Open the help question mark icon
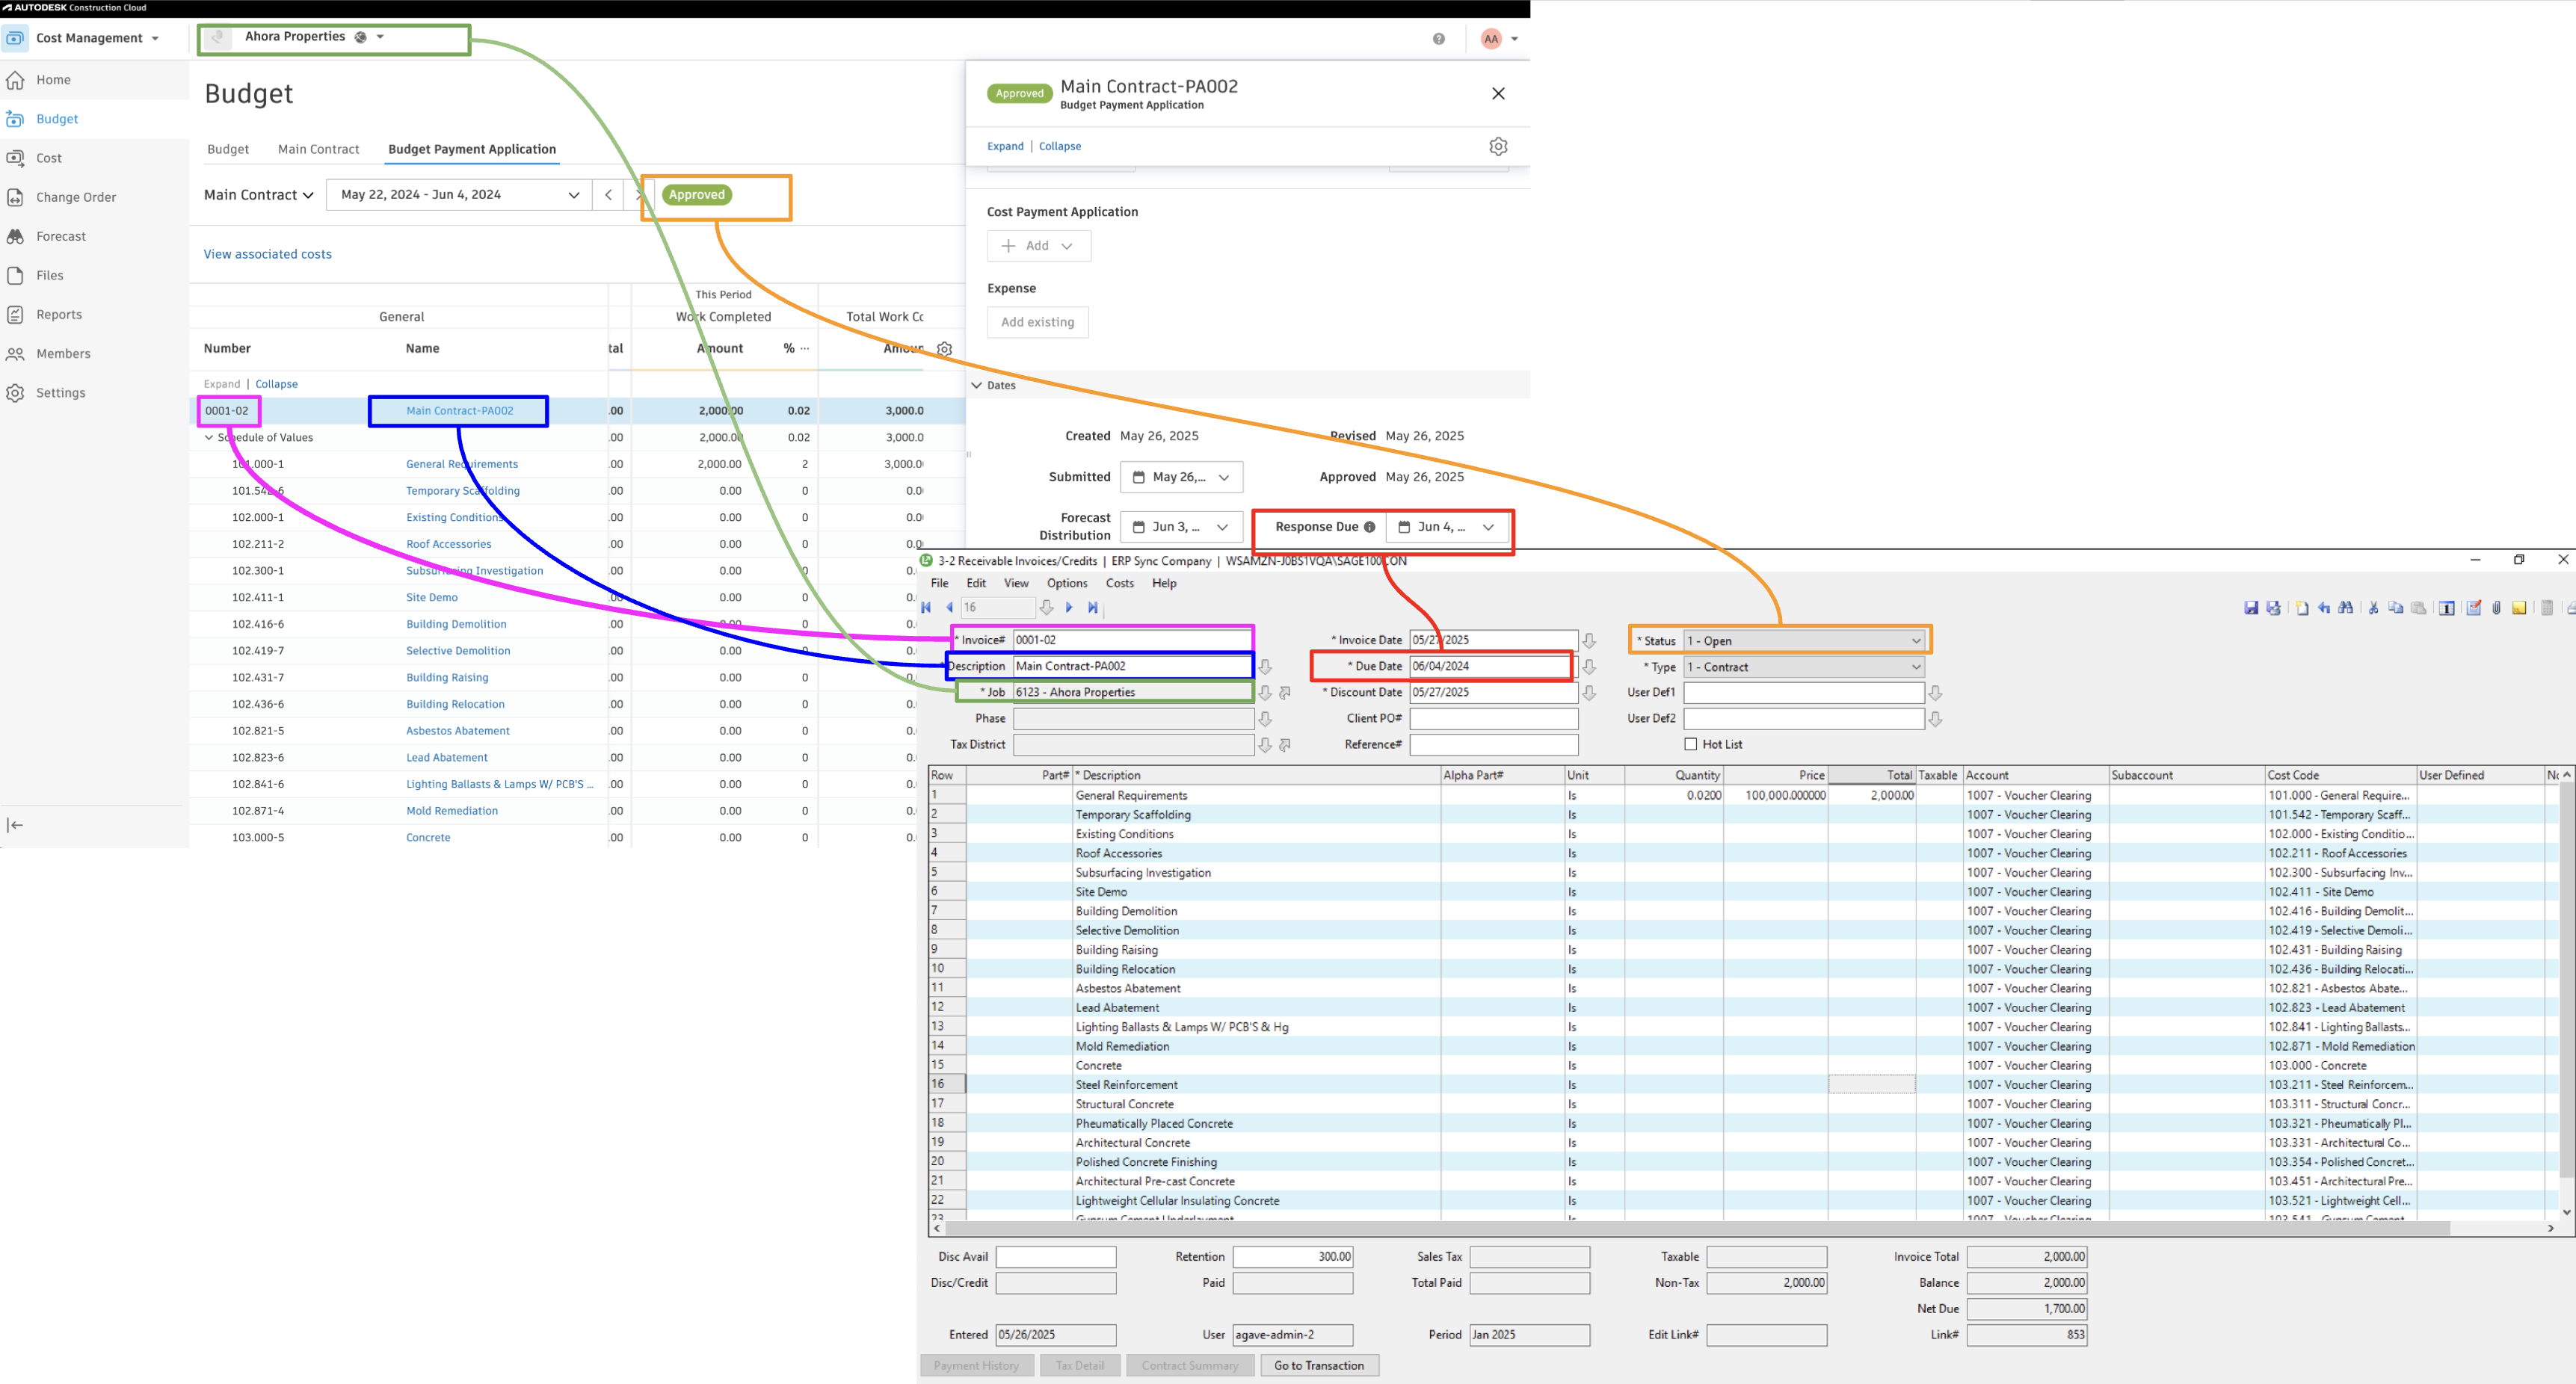This screenshot has width=2576, height=1384. pyautogui.click(x=1438, y=39)
